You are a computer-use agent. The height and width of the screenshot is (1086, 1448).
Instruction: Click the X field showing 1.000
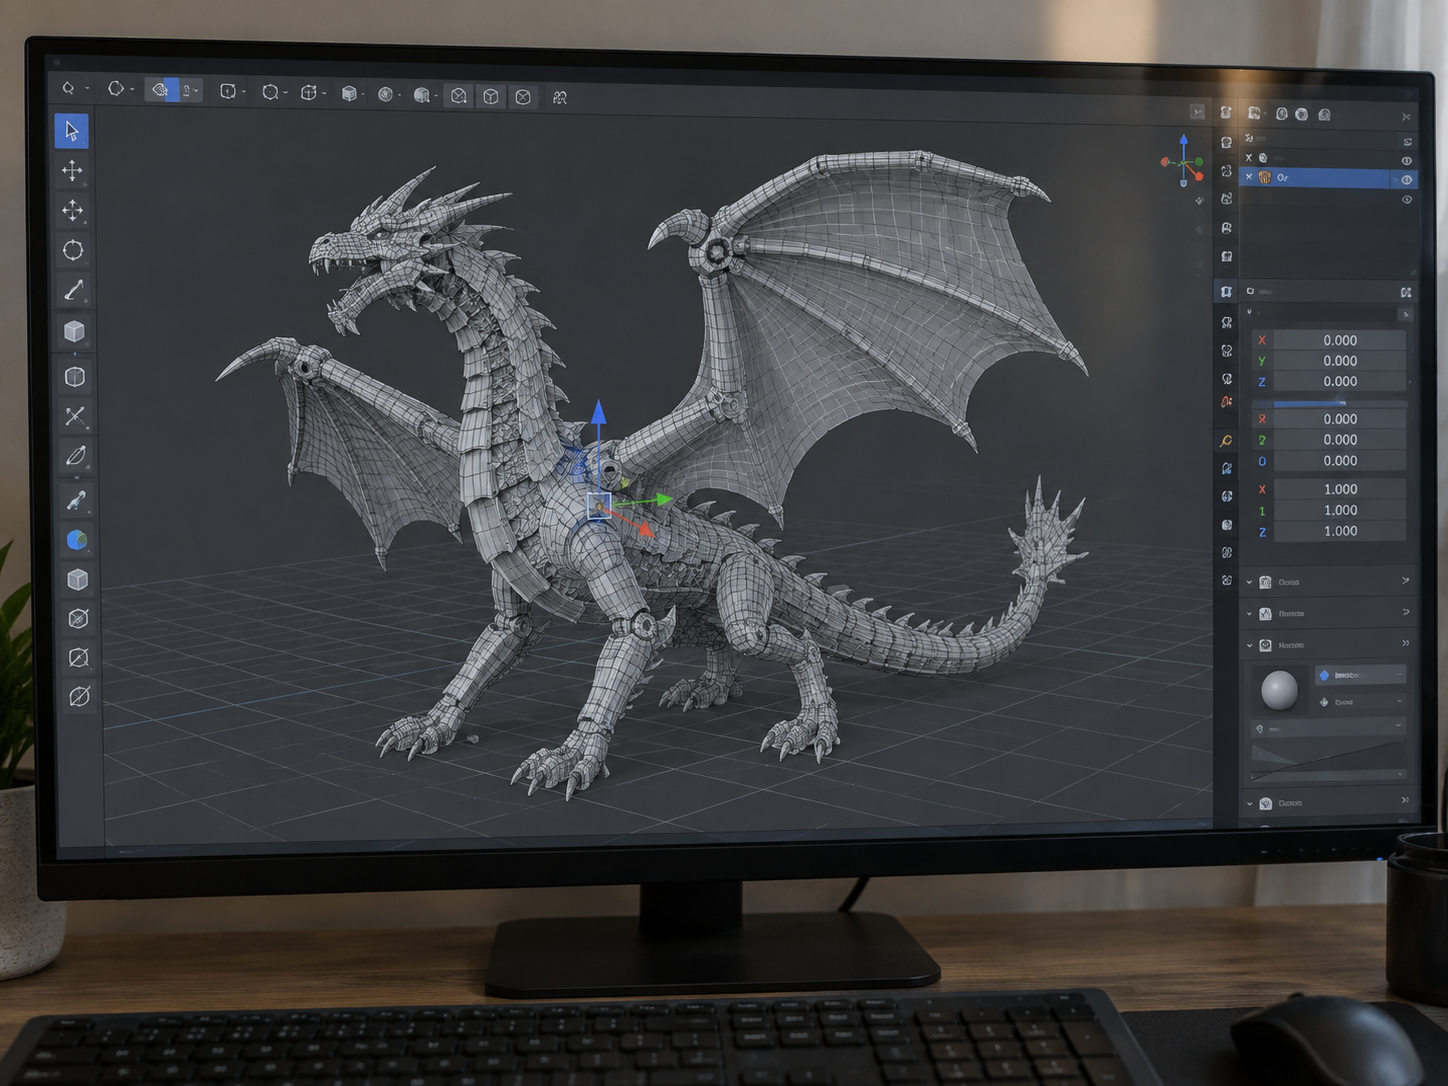(1340, 489)
